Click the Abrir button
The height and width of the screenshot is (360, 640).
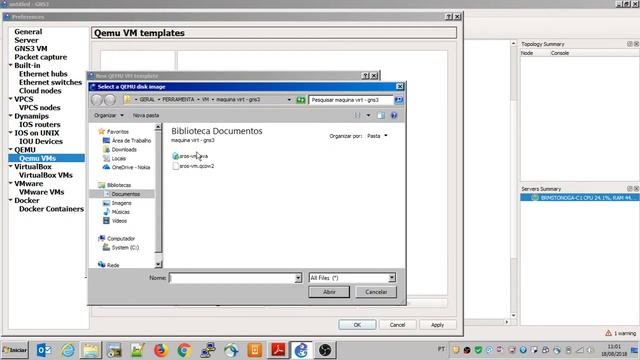click(329, 292)
